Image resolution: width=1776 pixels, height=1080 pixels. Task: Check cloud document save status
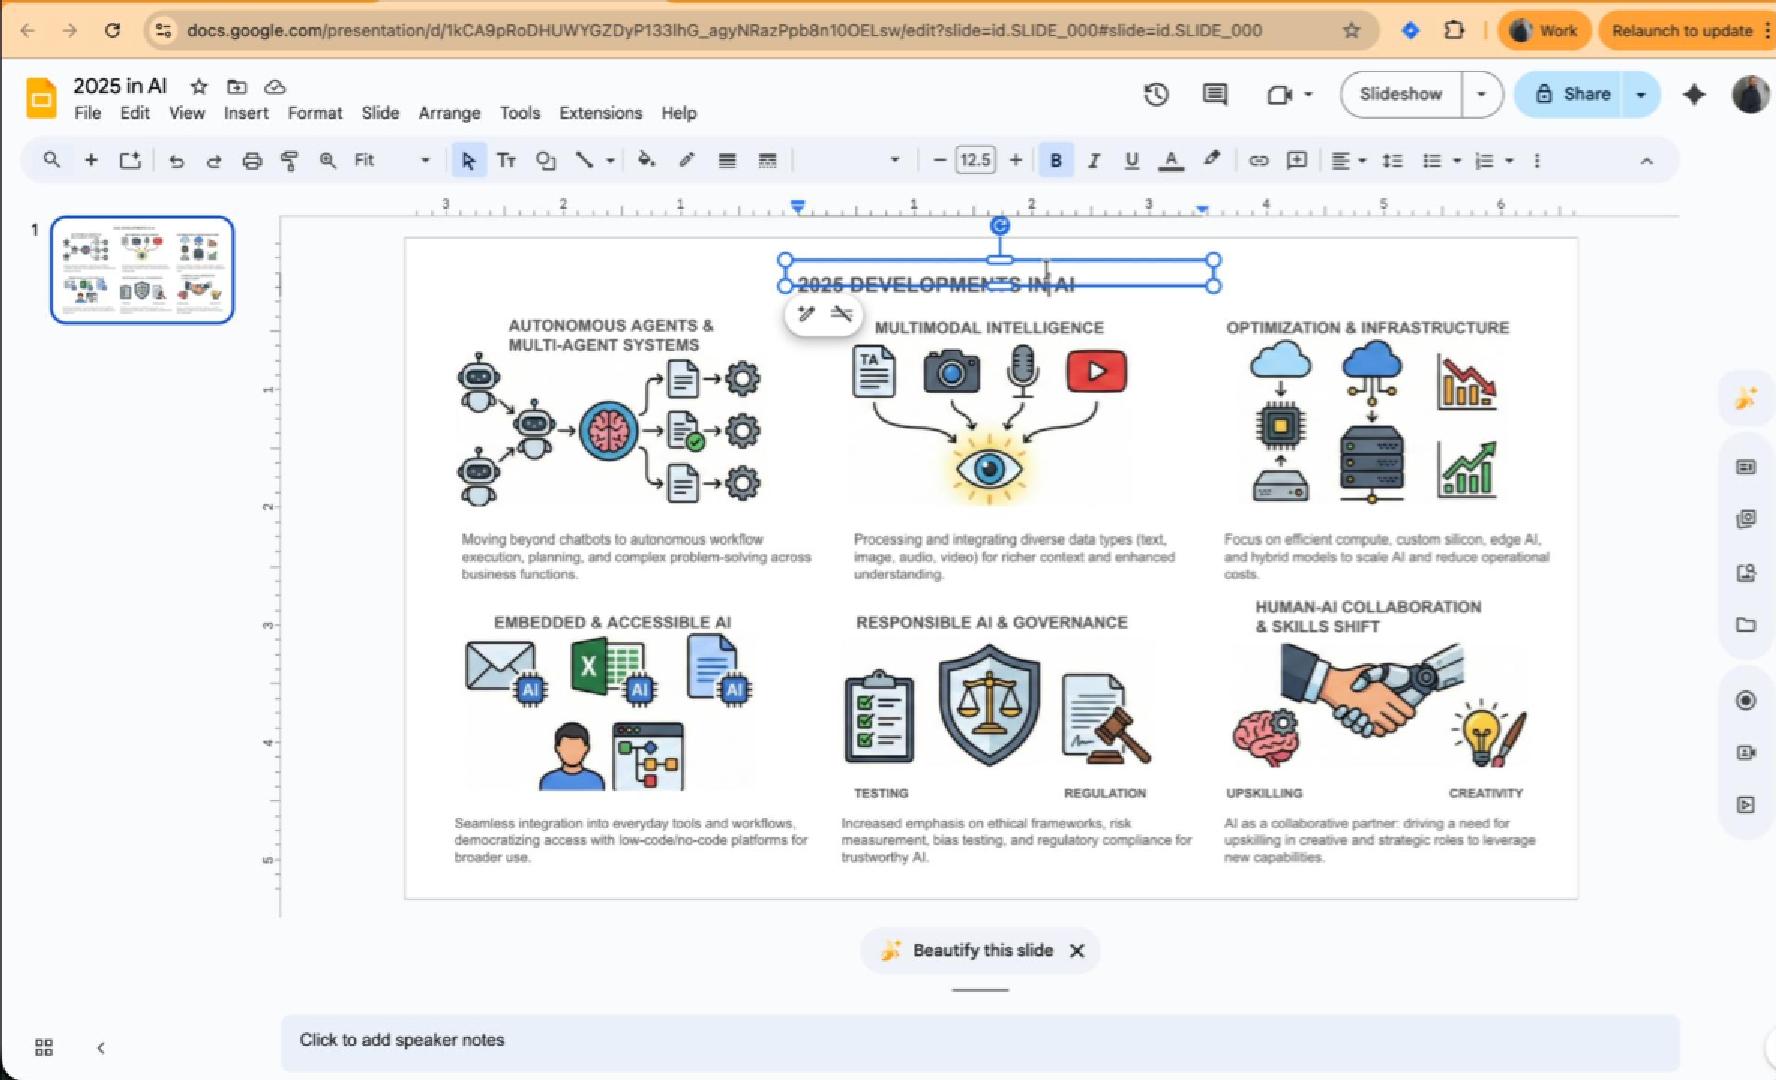tap(275, 86)
